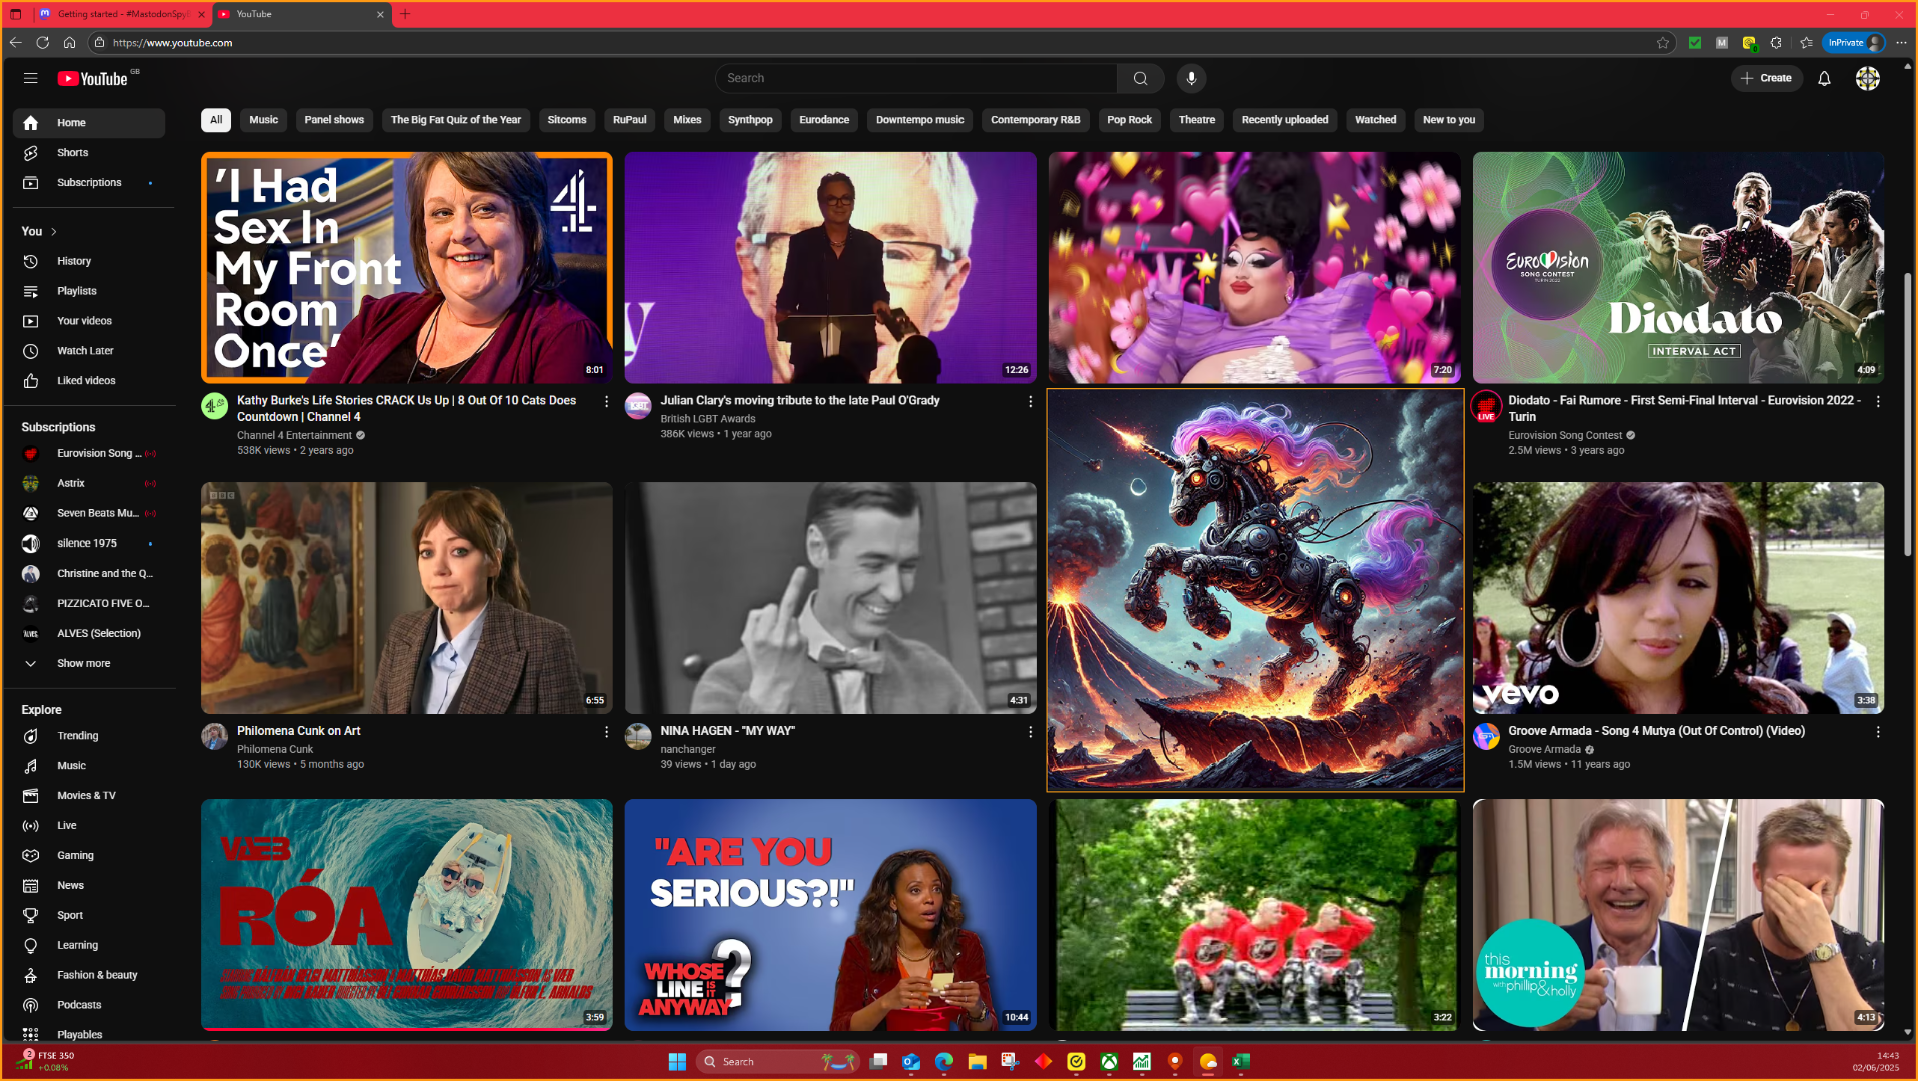This screenshot has height=1081, width=1918.
Task: Click the YouTube search input field
Action: pos(916,78)
